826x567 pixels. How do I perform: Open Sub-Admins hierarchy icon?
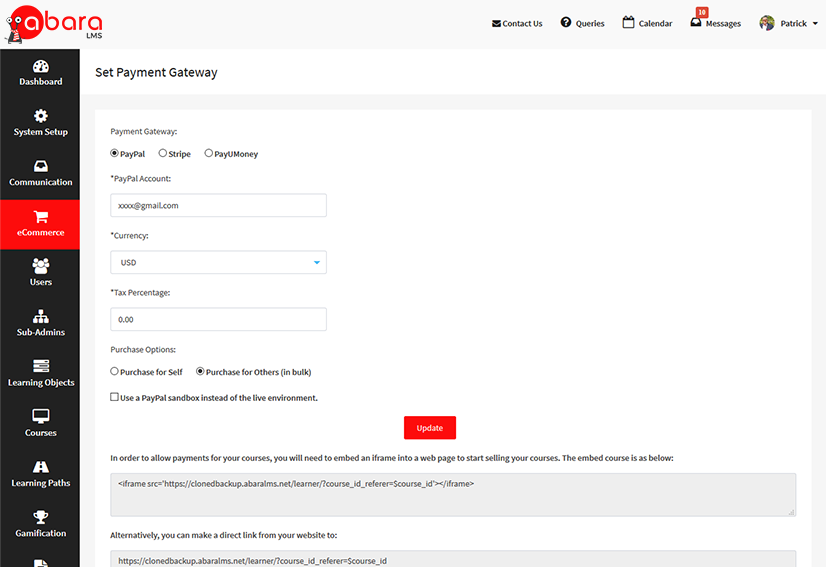tap(41, 316)
